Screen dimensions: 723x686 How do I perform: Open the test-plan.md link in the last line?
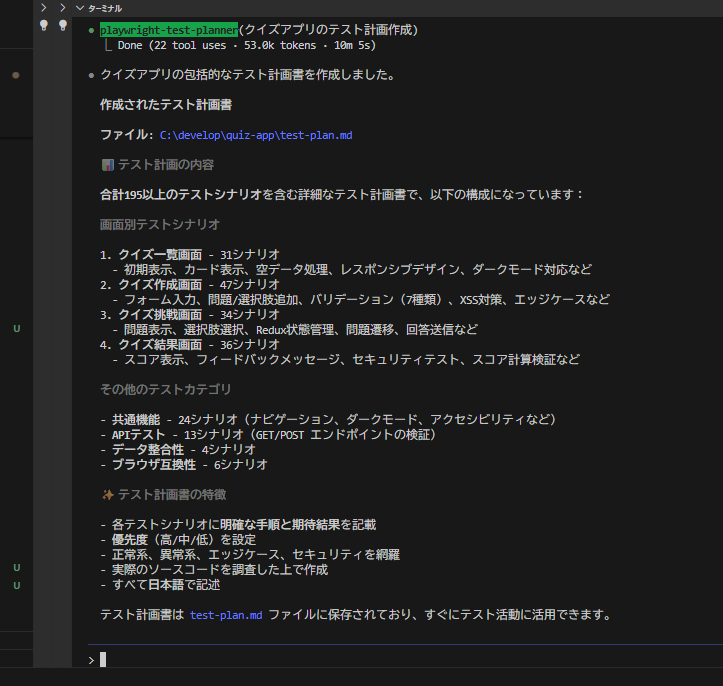coord(226,615)
